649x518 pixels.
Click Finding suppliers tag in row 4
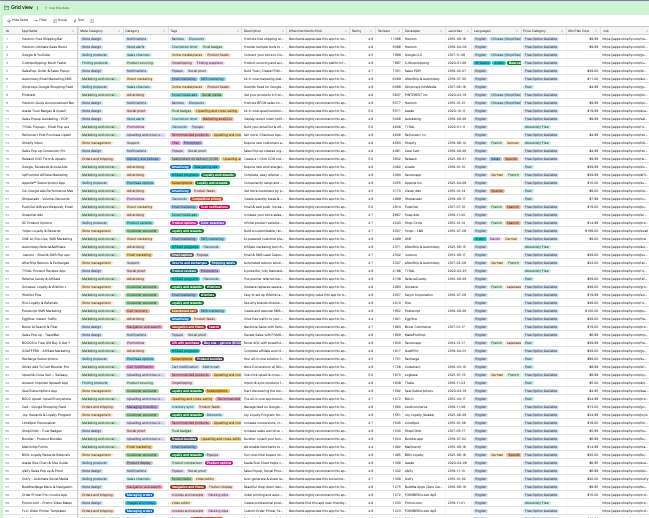(210, 63)
